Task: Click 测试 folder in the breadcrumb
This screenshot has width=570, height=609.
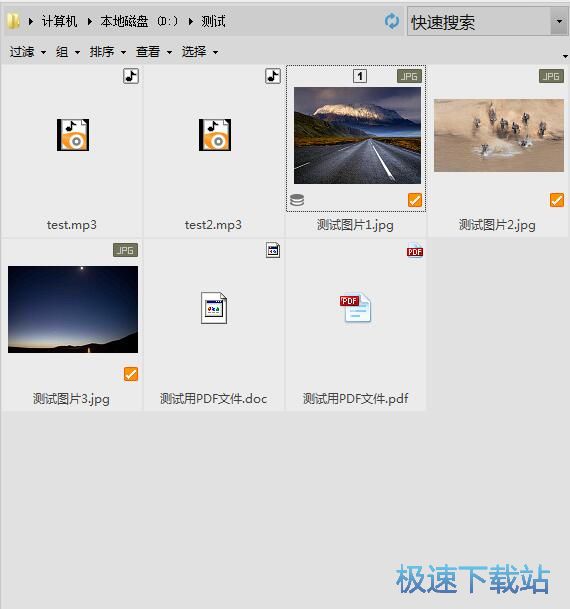Action: tap(213, 21)
